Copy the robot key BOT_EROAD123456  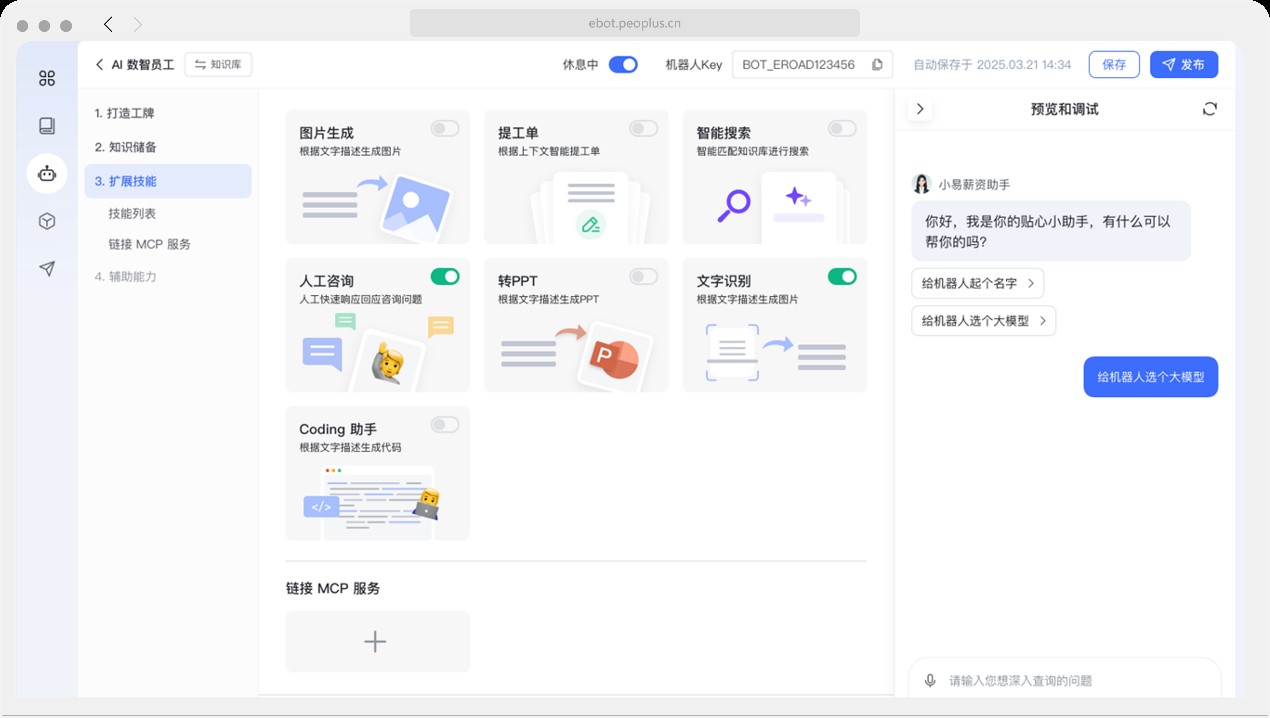click(877, 64)
